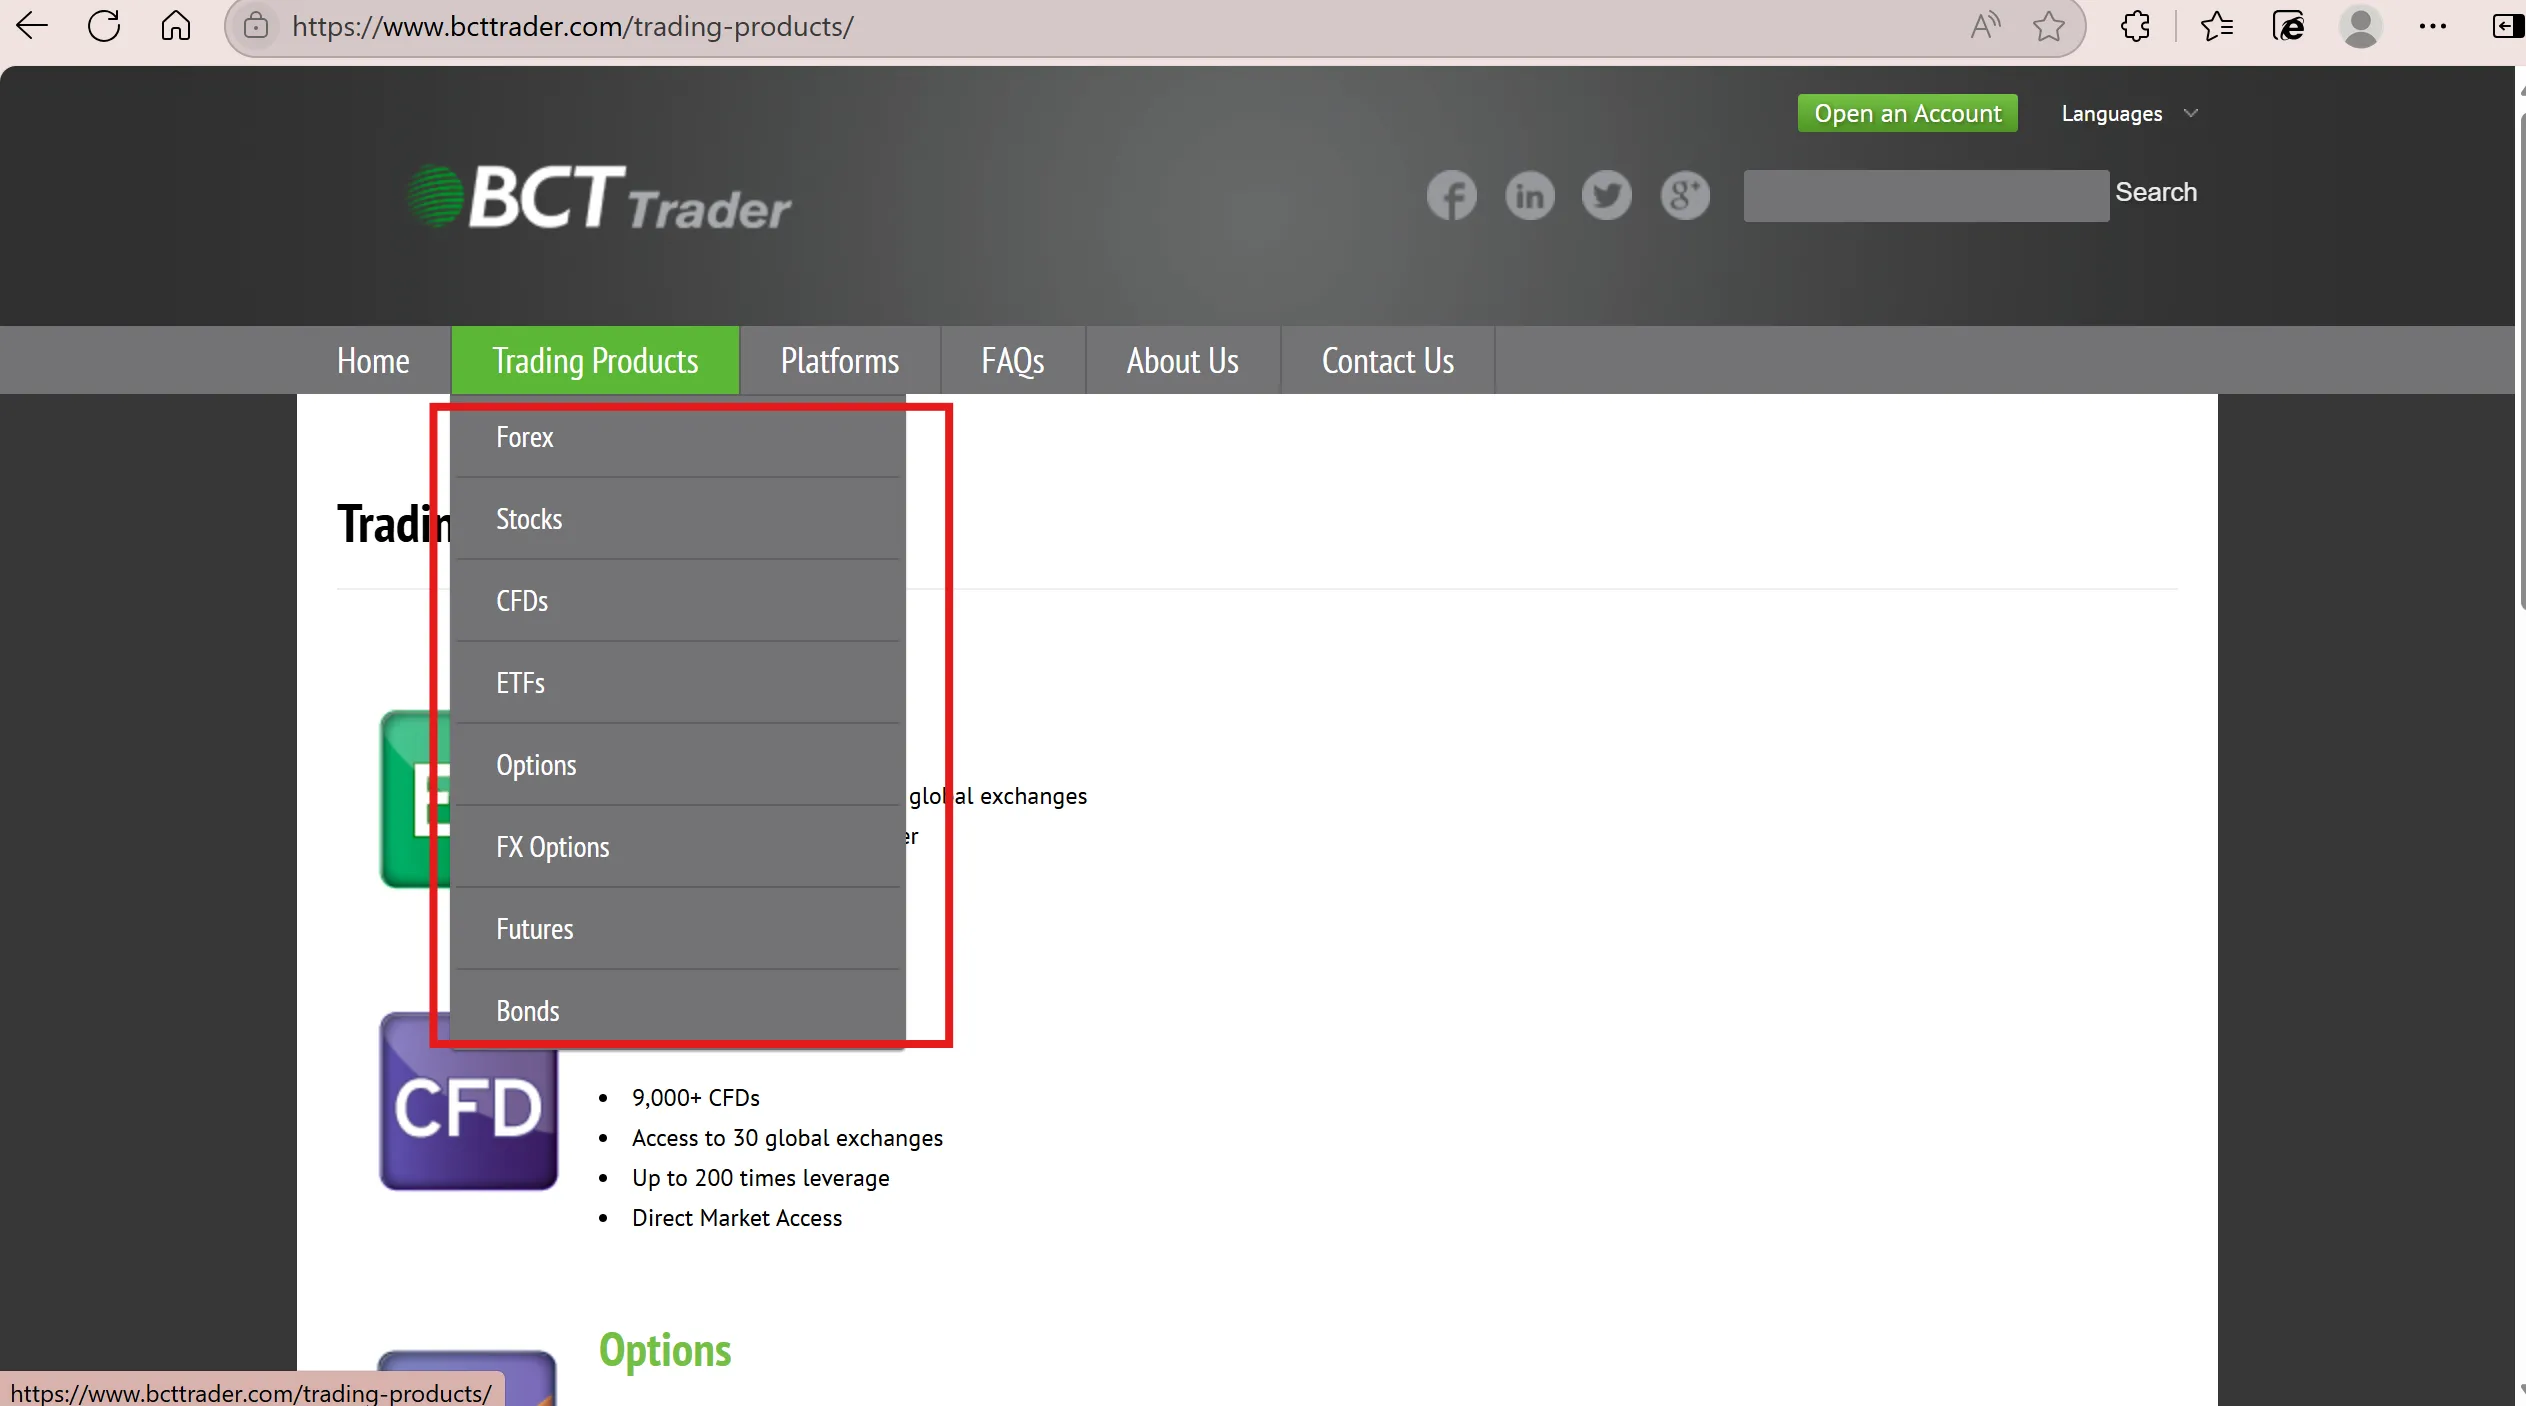Screen dimensions: 2526x1406
Task: Open the Extensions puzzle icon
Action: coord(2135,26)
